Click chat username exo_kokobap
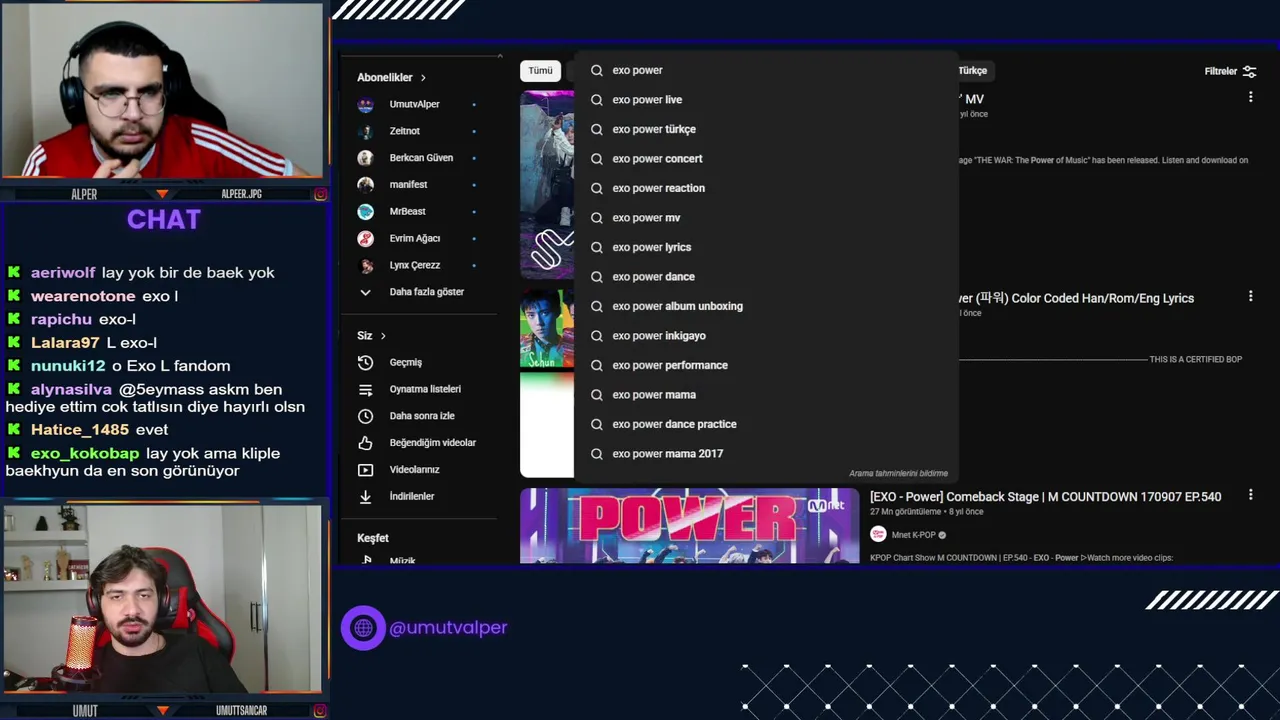Image resolution: width=1280 pixels, height=720 pixels. tap(86, 454)
